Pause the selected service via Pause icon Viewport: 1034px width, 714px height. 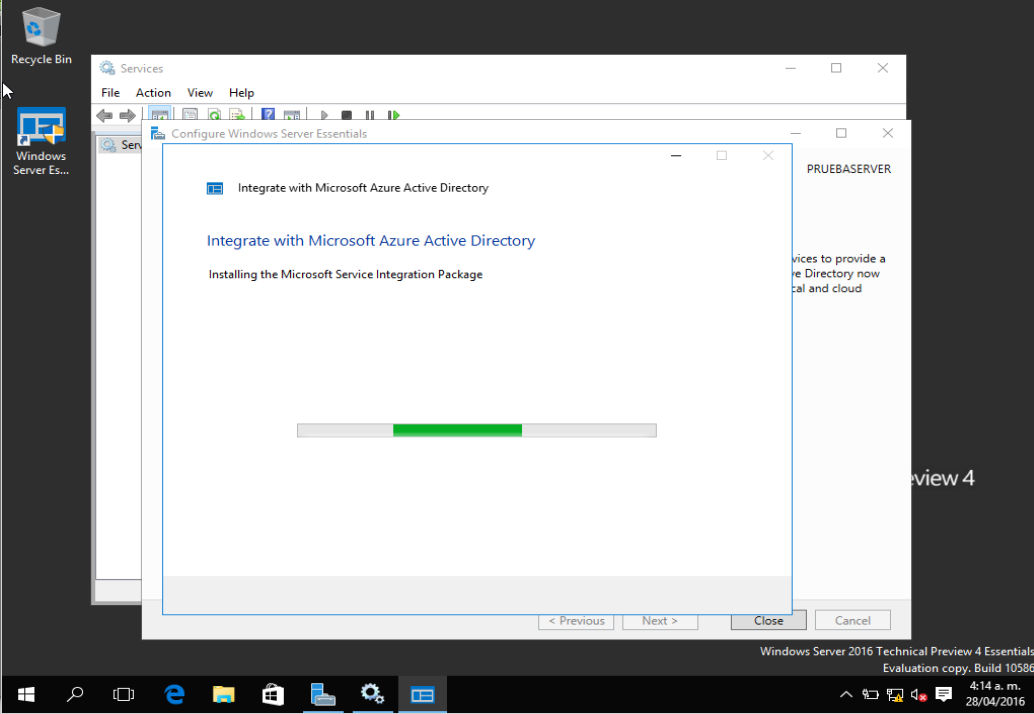pyautogui.click(x=371, y=115)
